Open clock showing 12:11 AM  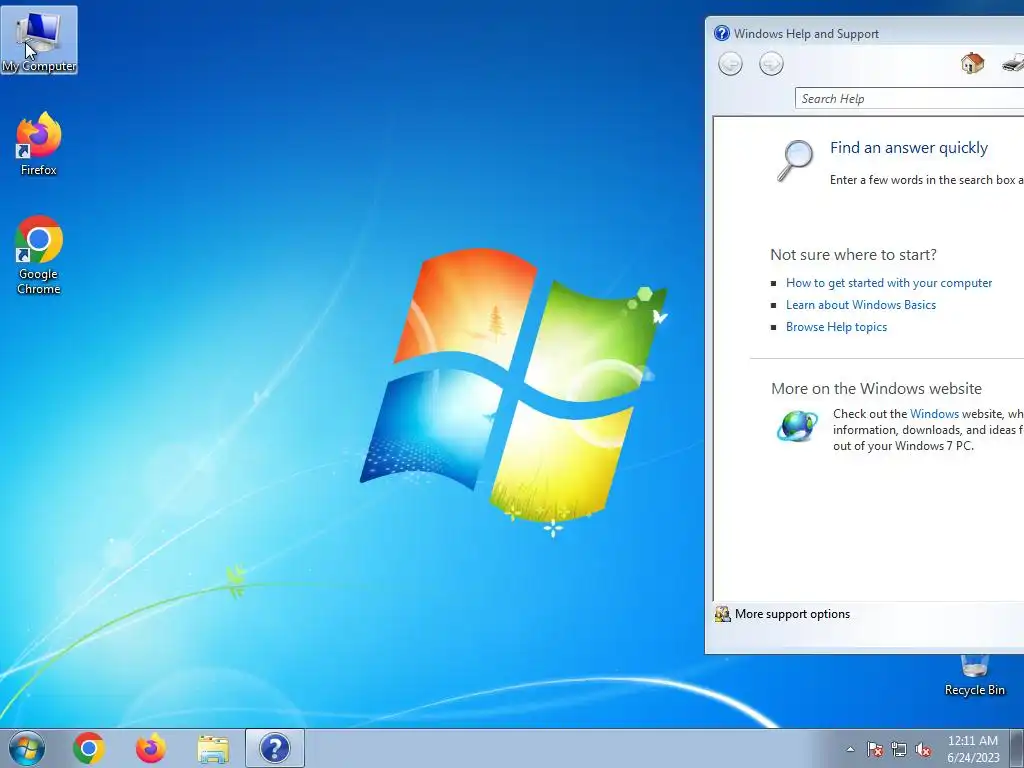(x=972, y=741)
